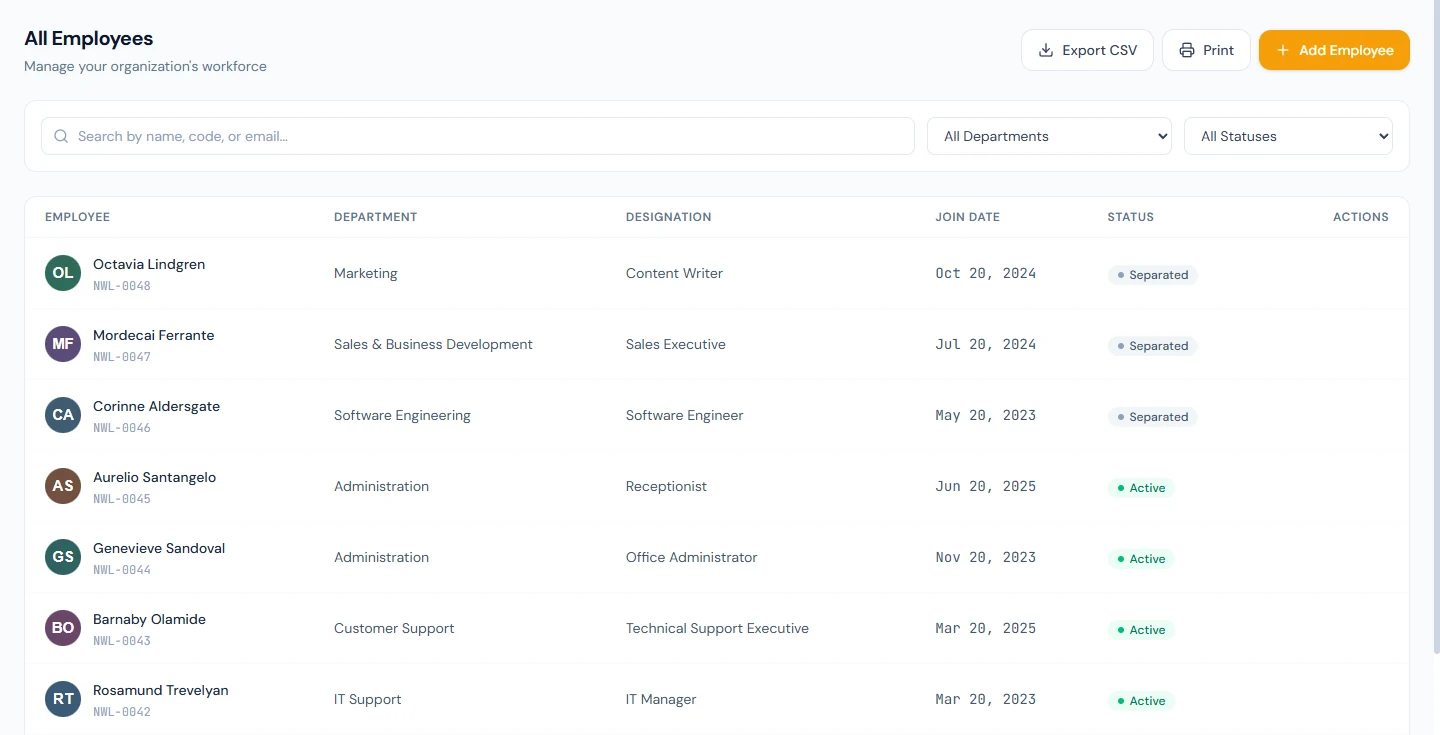The width and height of the screenshot is (1440, 735).
Task: Click the Status column header
Action: tap(1130, 217)
